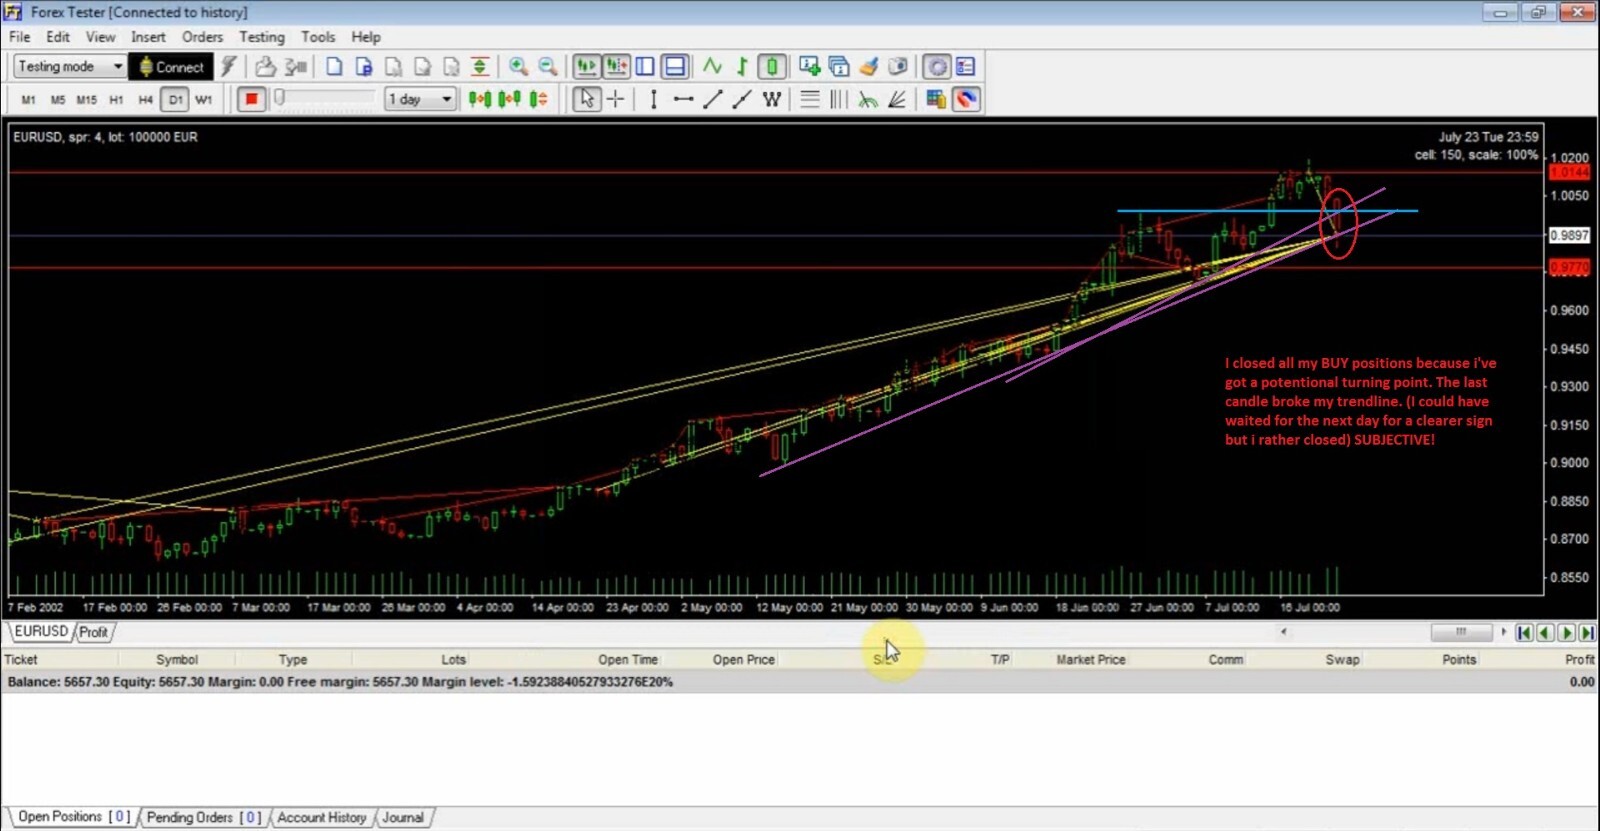This screenshot has width=1600, height=831.
Task: Toggle the chart auto-scroll button
Action: 586,67
